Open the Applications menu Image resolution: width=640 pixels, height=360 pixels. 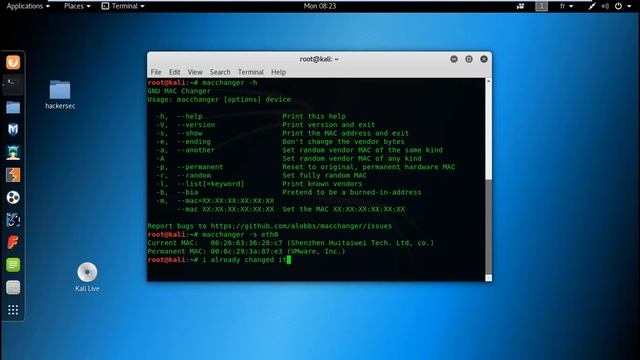[x=28, y=6]
